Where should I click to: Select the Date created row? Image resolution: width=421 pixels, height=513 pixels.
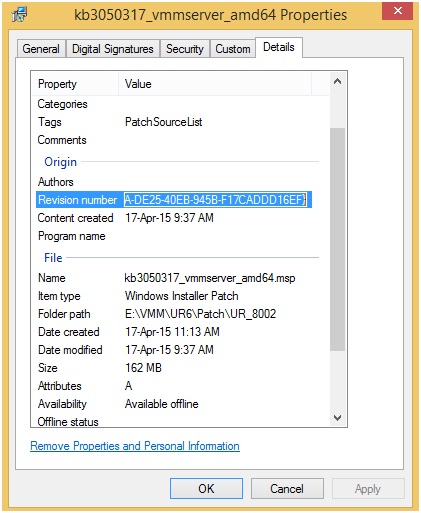tap(174, 332)
